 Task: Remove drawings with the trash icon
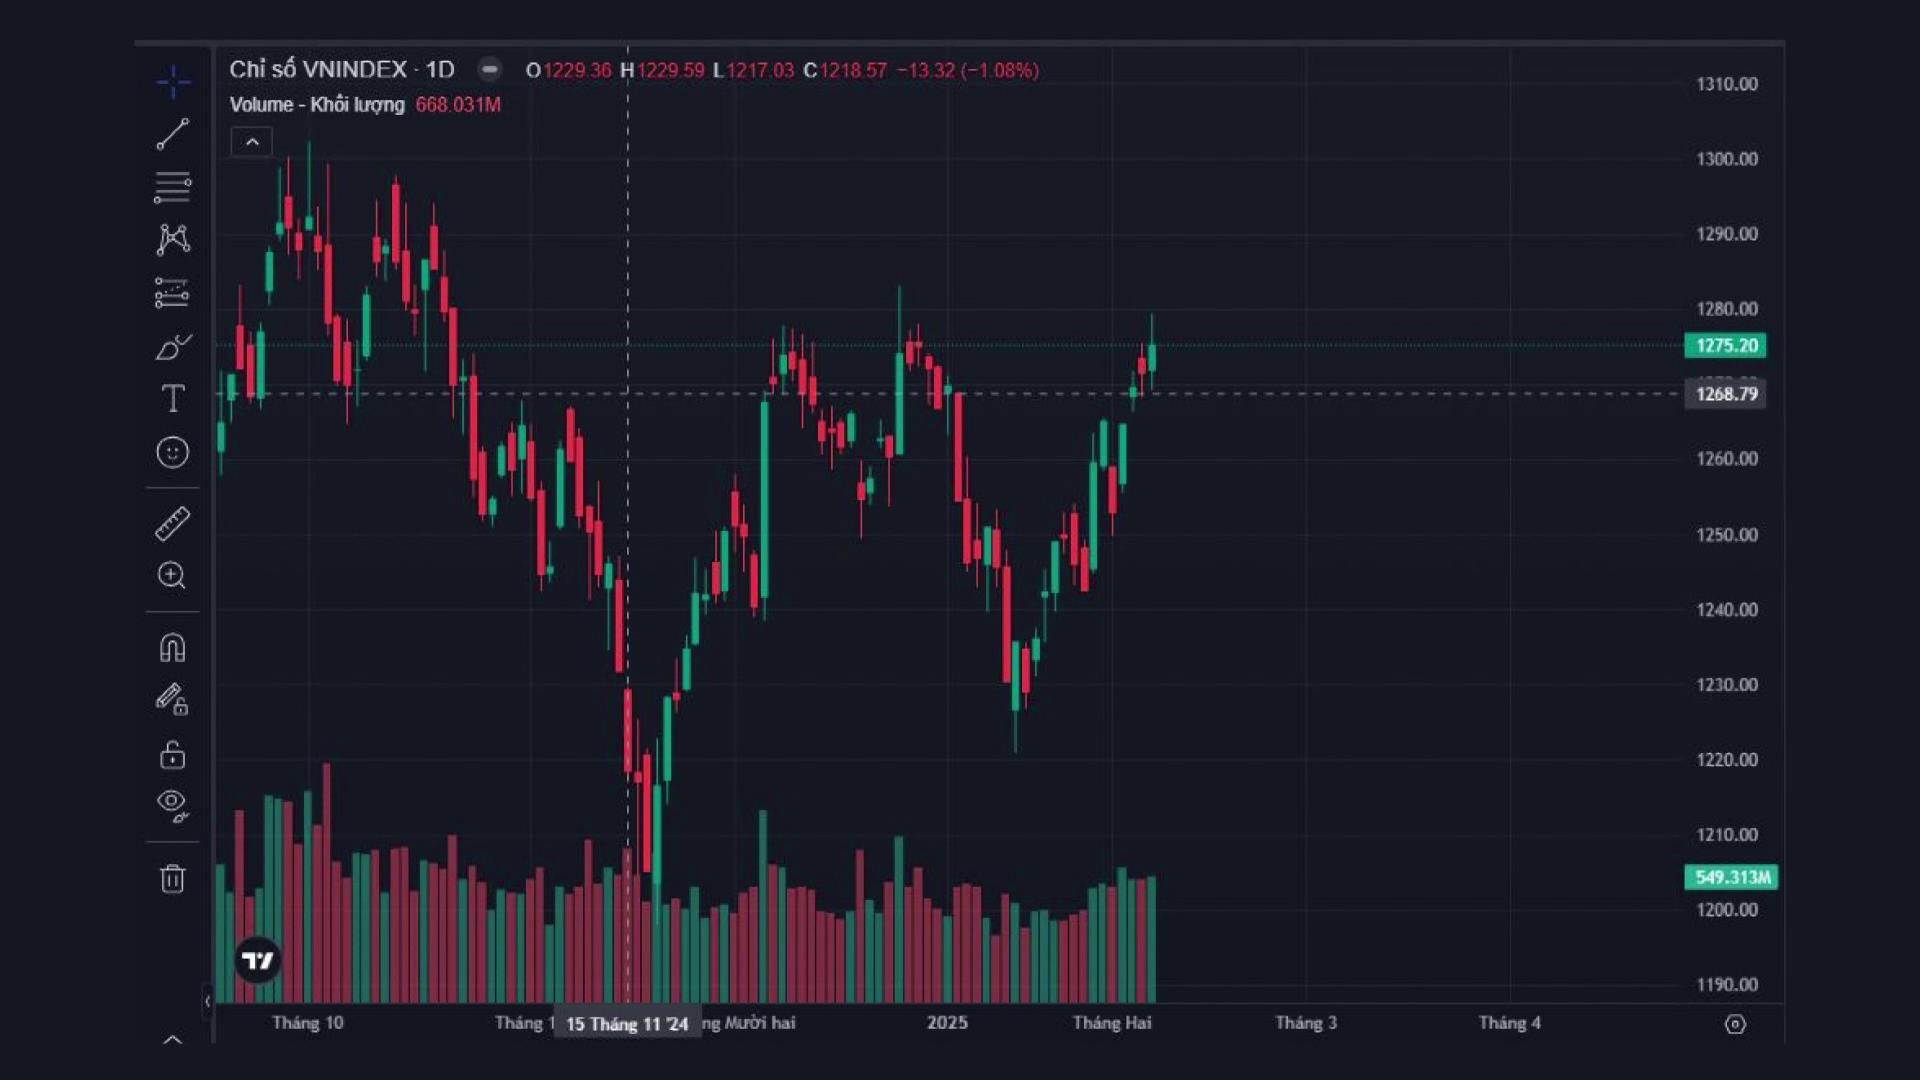point(173,878)
